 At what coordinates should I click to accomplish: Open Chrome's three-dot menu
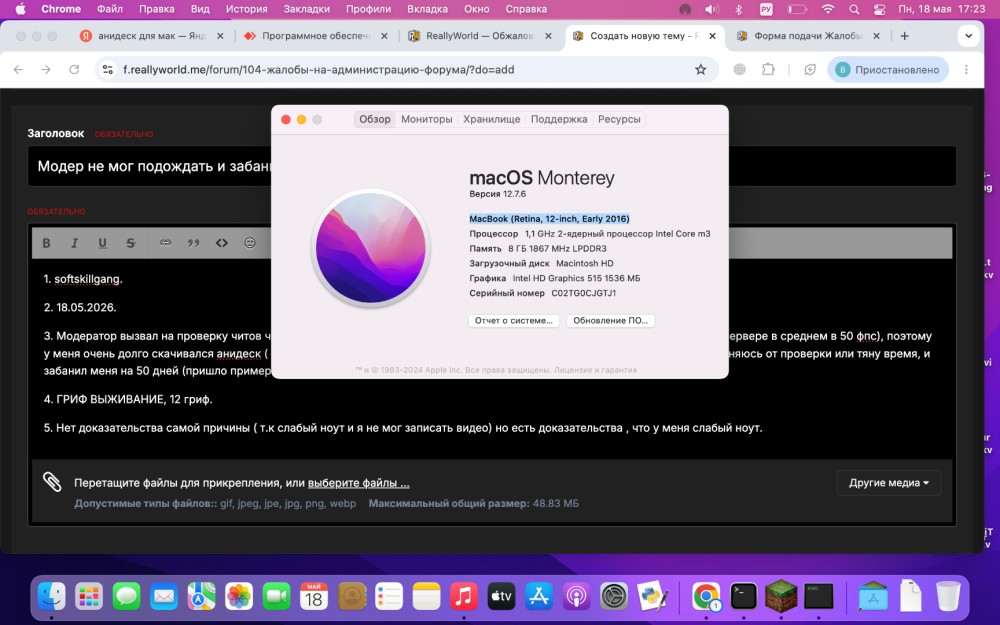966,70
